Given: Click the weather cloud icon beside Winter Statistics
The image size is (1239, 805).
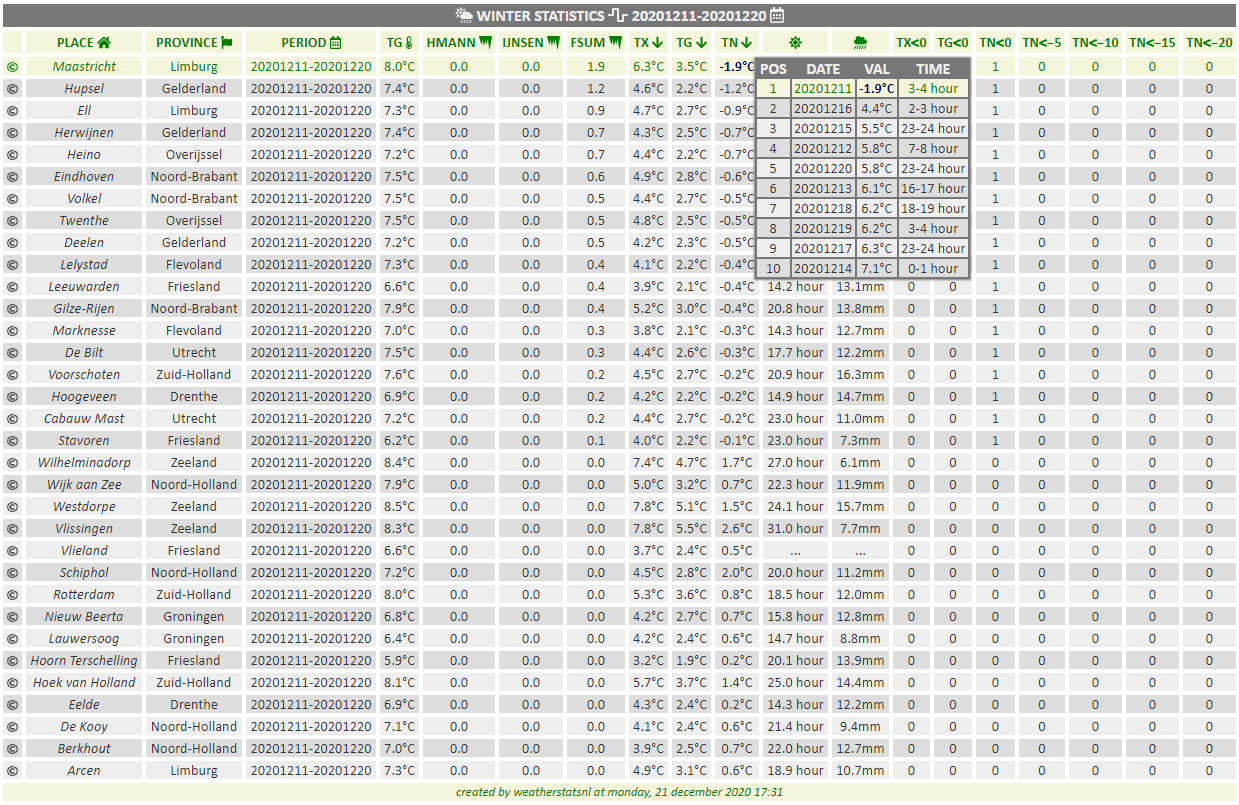Looking at the screenshot, I should pos(465,15).
